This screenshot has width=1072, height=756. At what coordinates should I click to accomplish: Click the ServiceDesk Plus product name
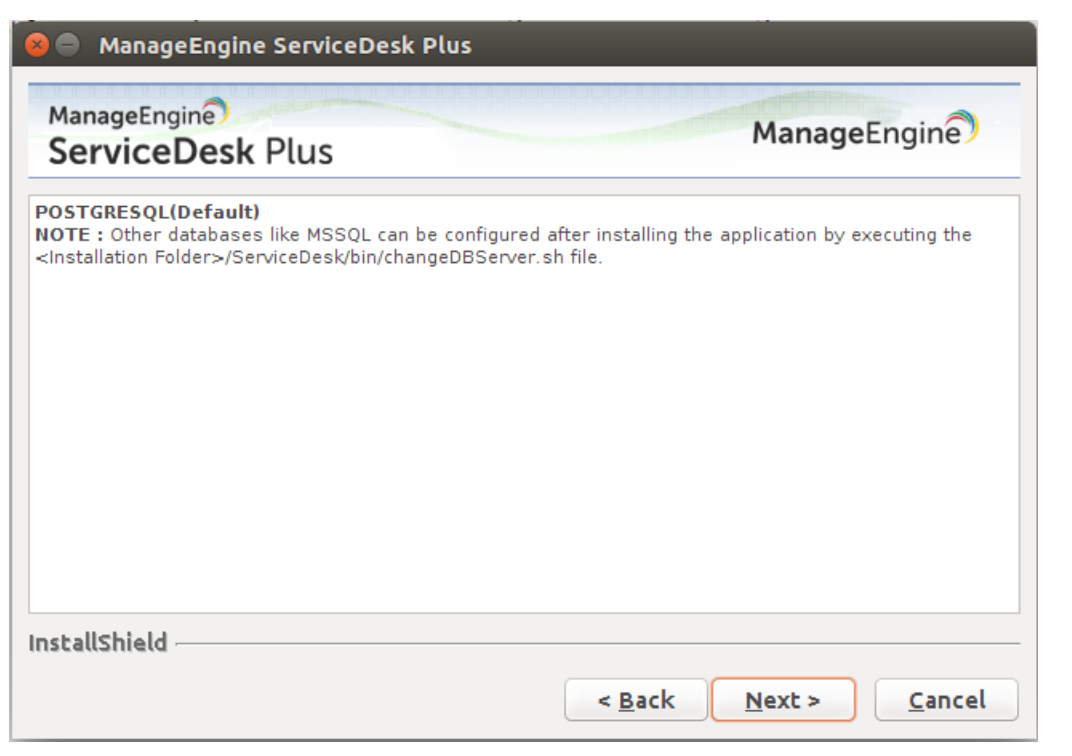(190, 151)
